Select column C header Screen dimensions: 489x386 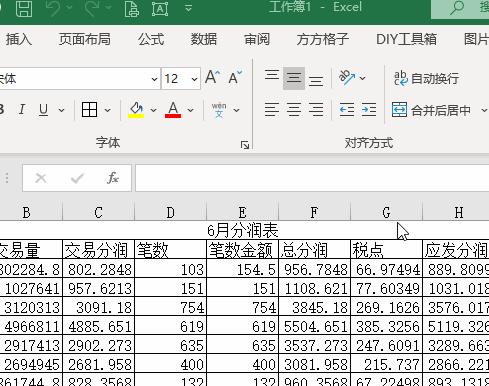click(x=98, y=212)
